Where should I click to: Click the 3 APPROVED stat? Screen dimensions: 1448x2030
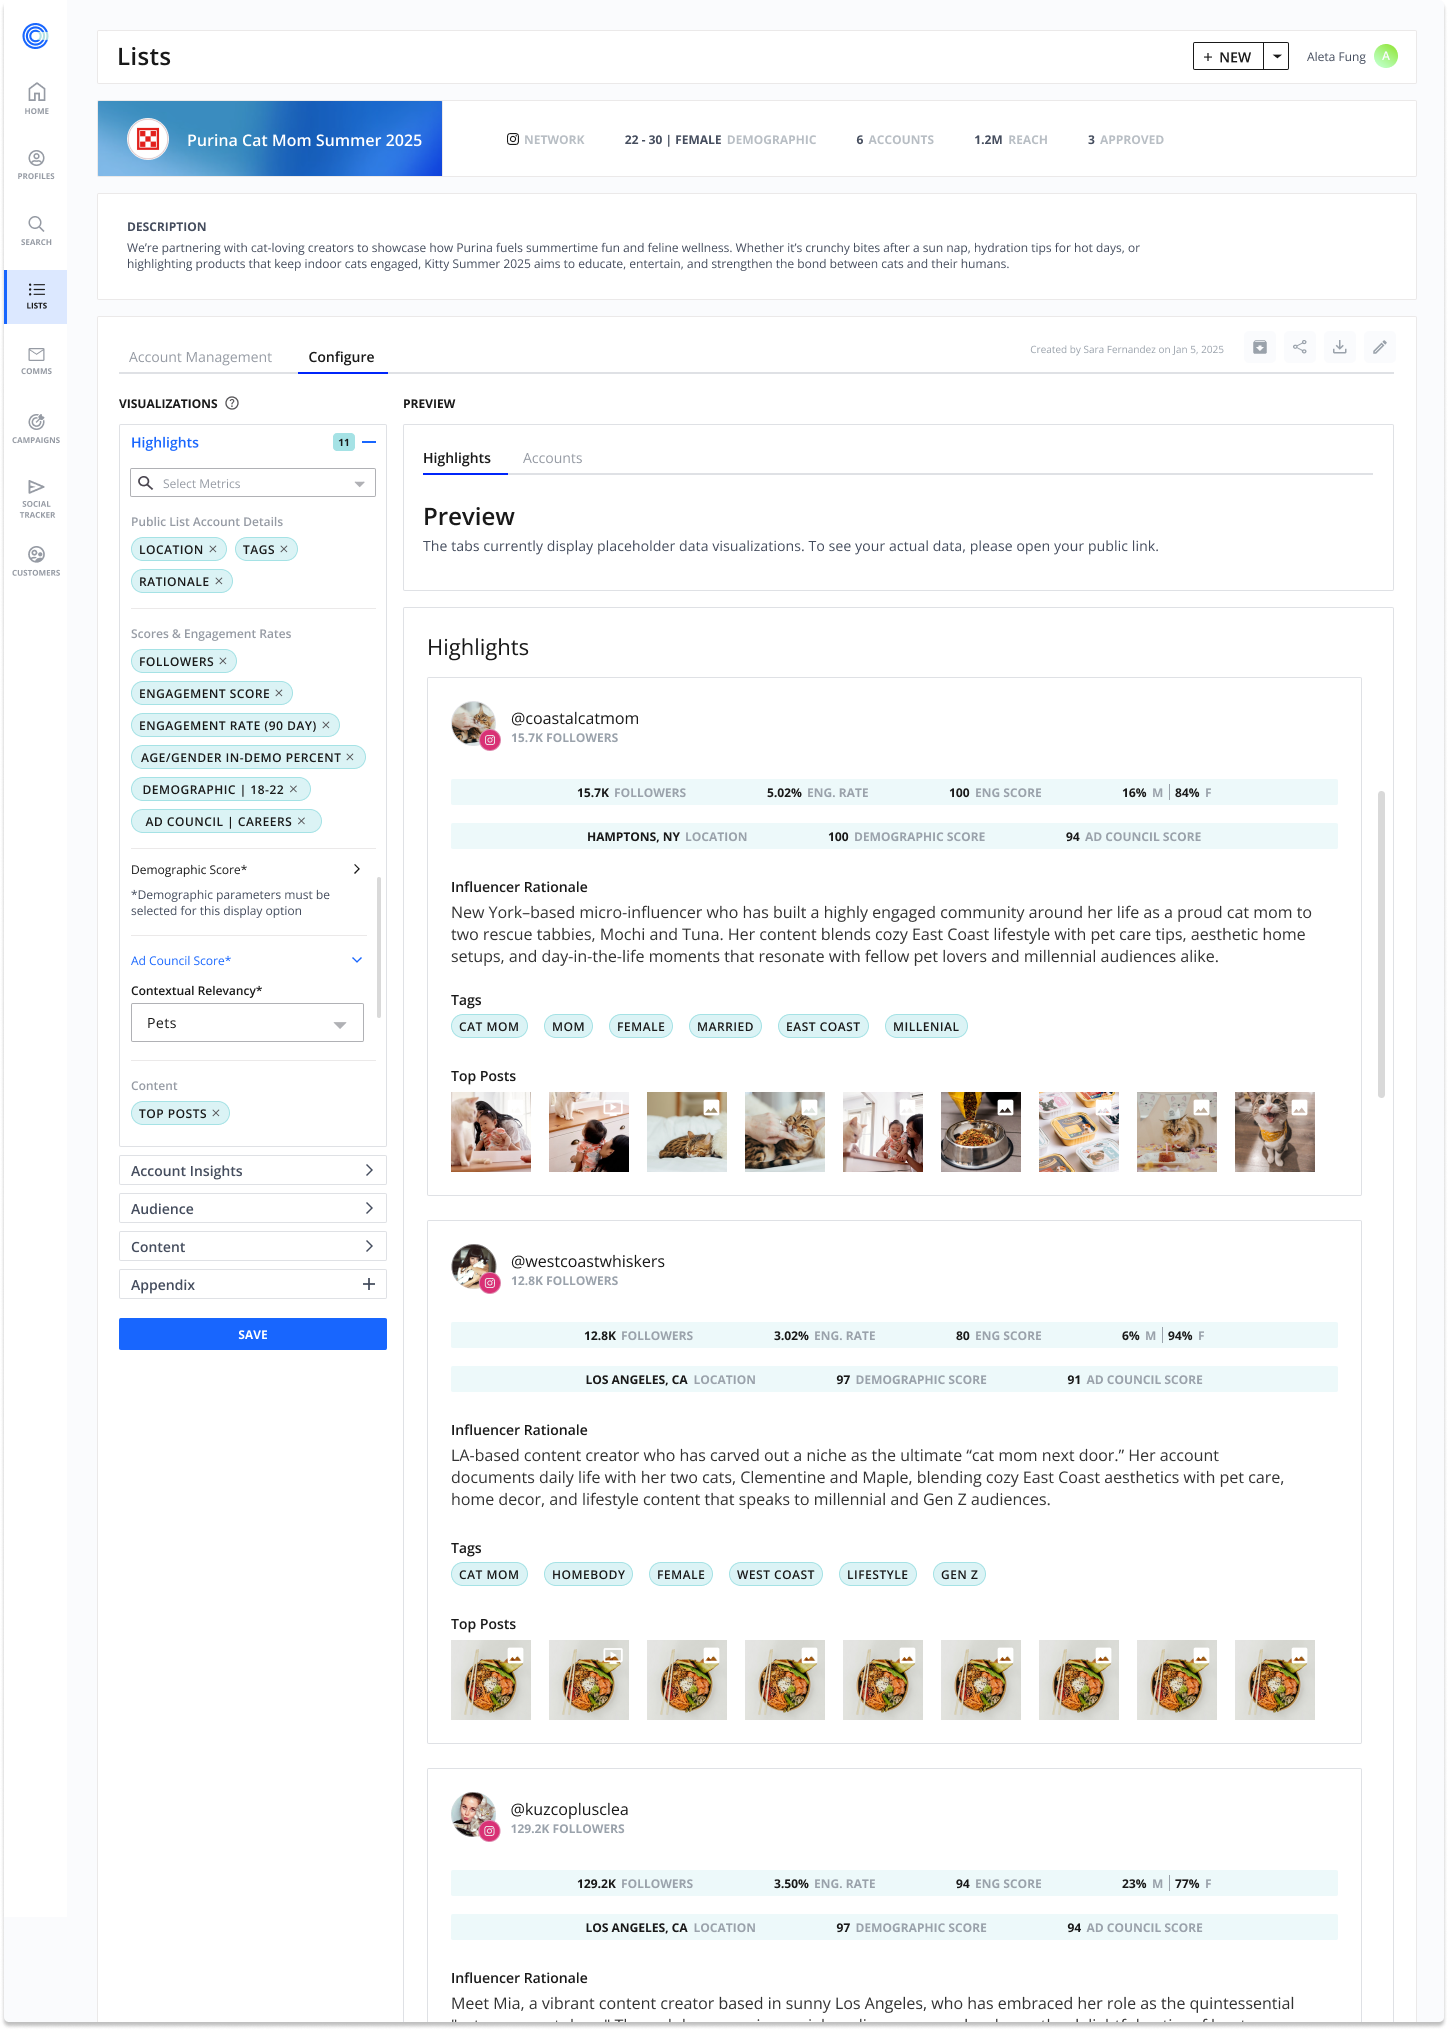click(1126, 140)
